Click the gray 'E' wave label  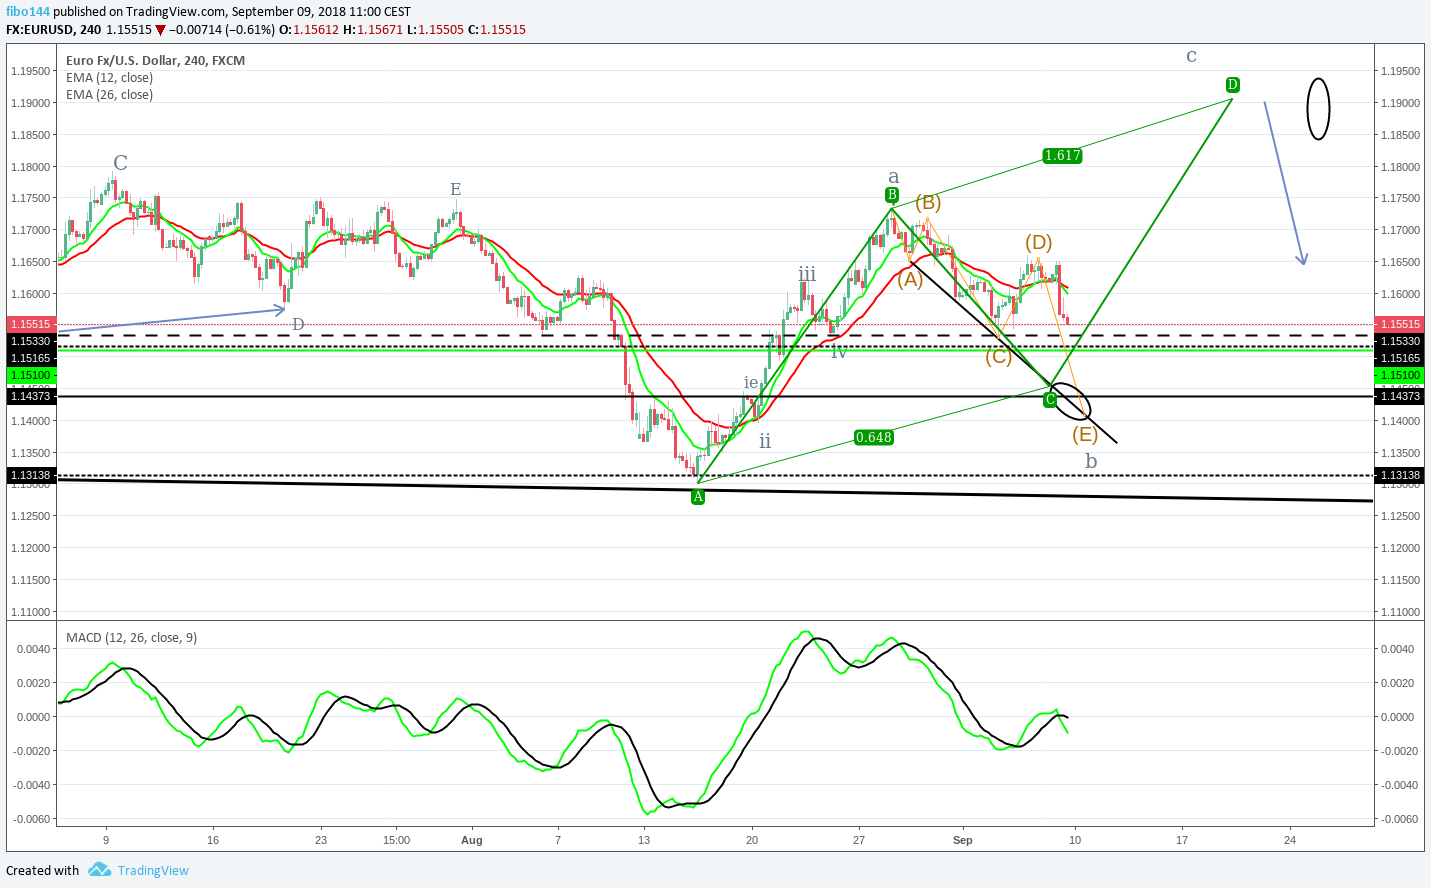[455, 189]
